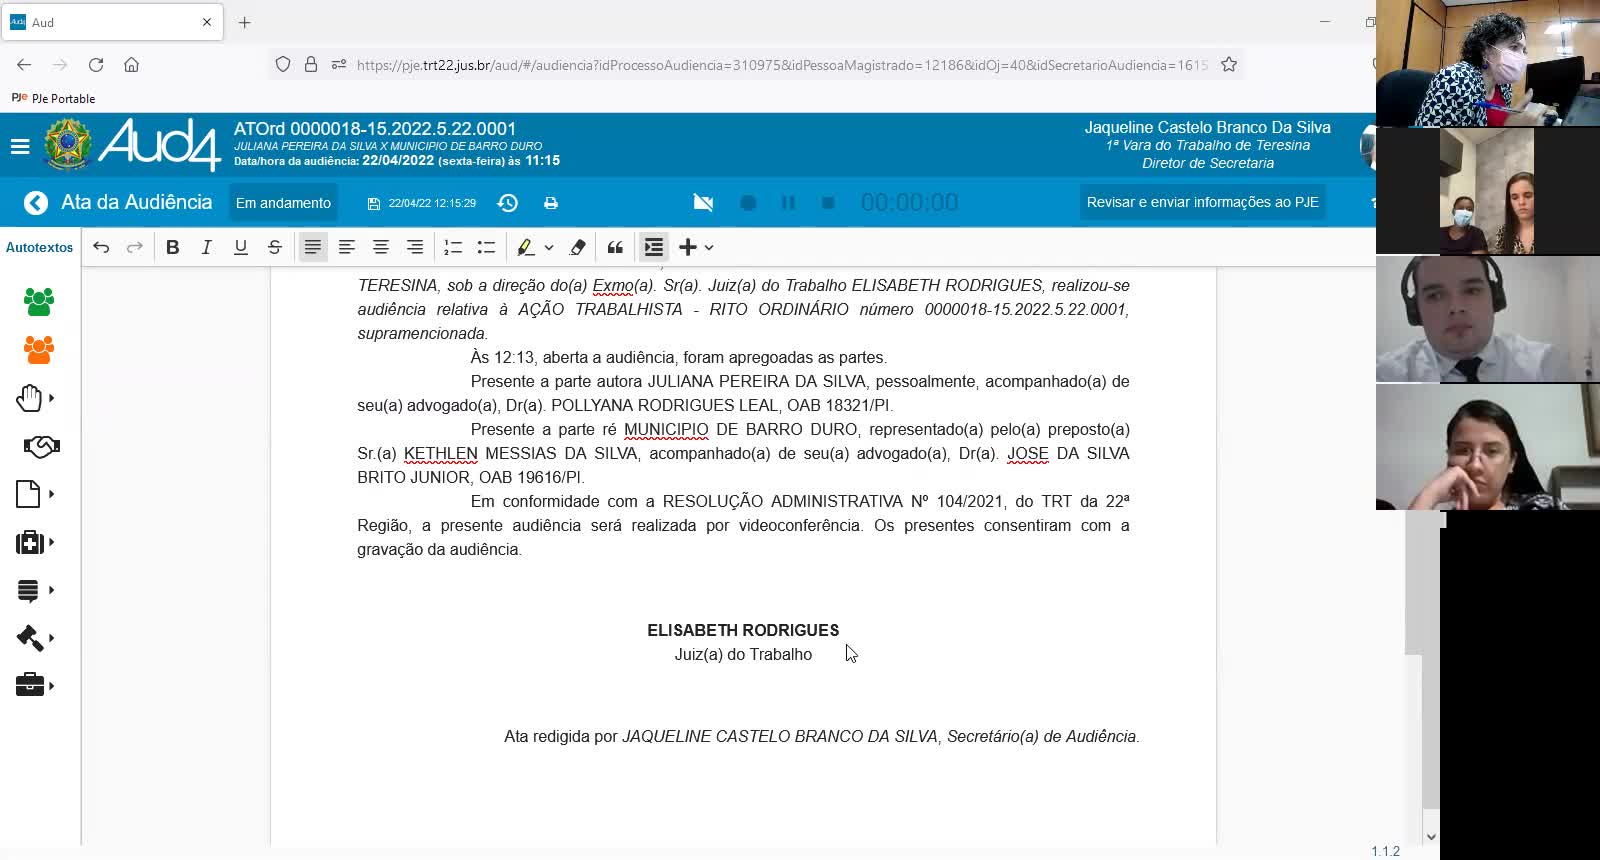Pause the recording
The height and width of the screenshot is (860, 1600).
788,203
